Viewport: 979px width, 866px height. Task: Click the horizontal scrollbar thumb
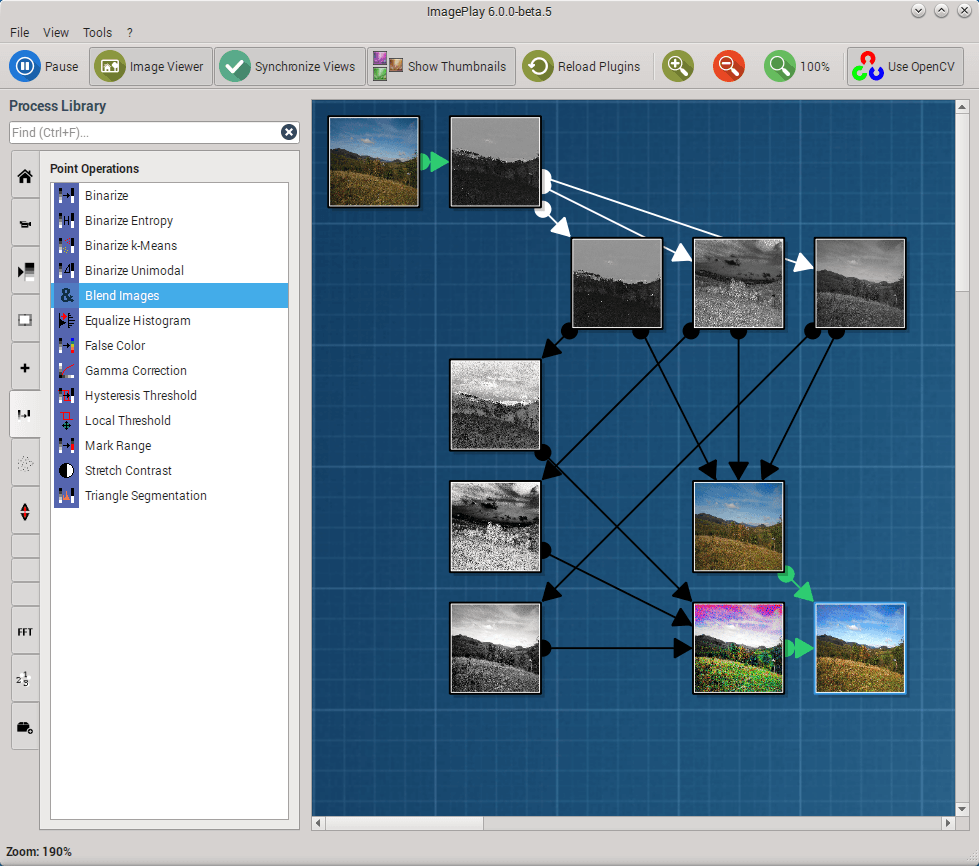405,823
